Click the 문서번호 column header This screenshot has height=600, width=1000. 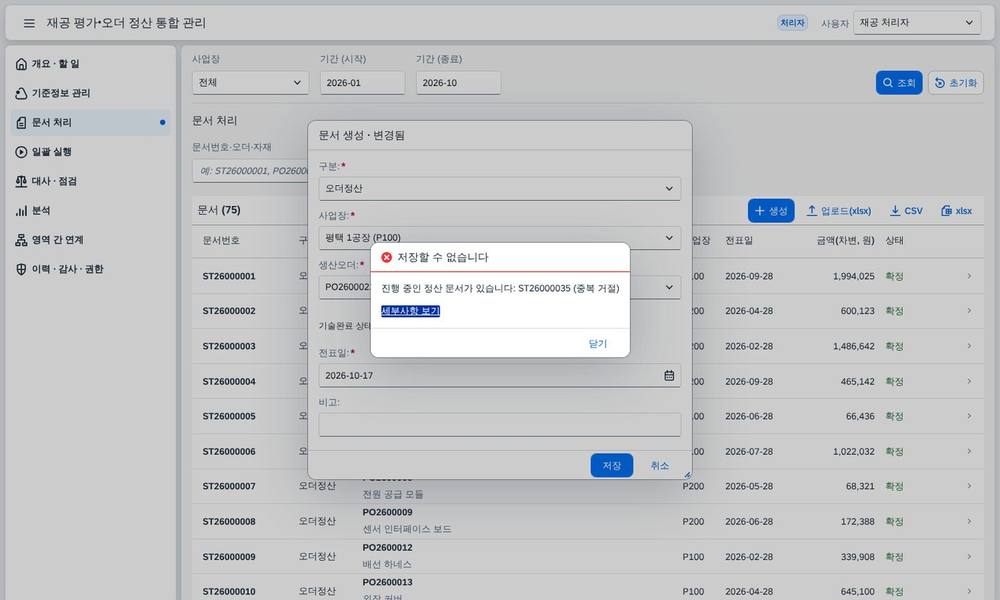[221, 240]
